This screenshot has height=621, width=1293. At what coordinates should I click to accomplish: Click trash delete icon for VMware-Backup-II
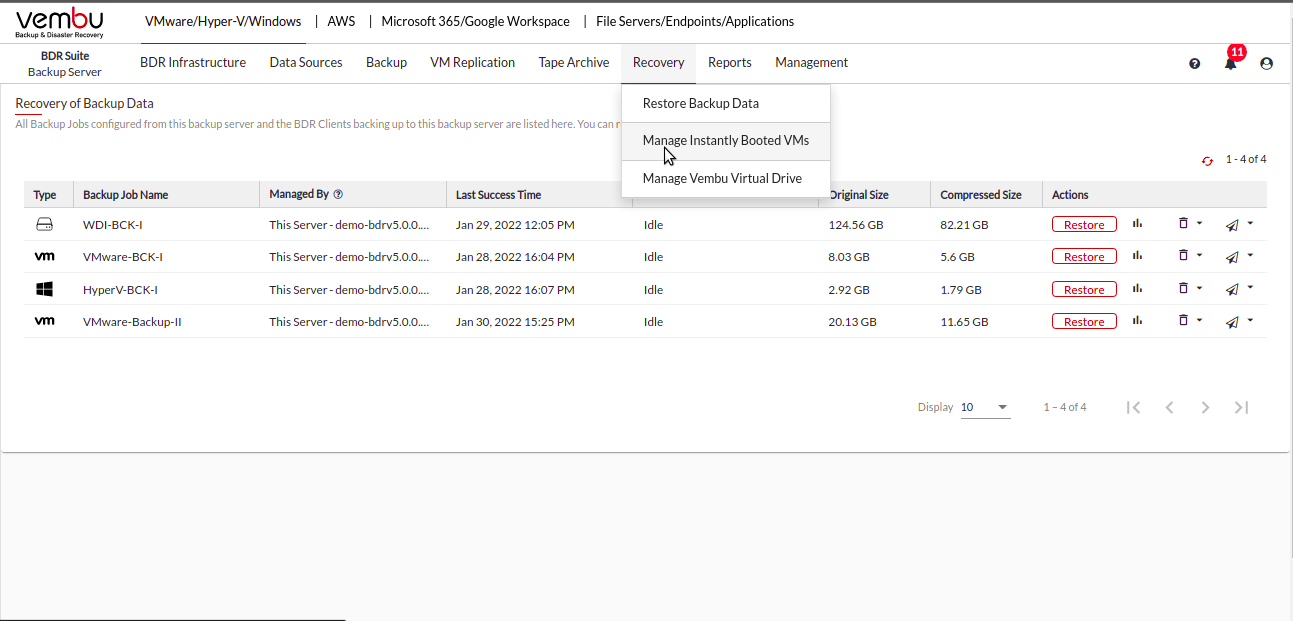[1183, 321]
